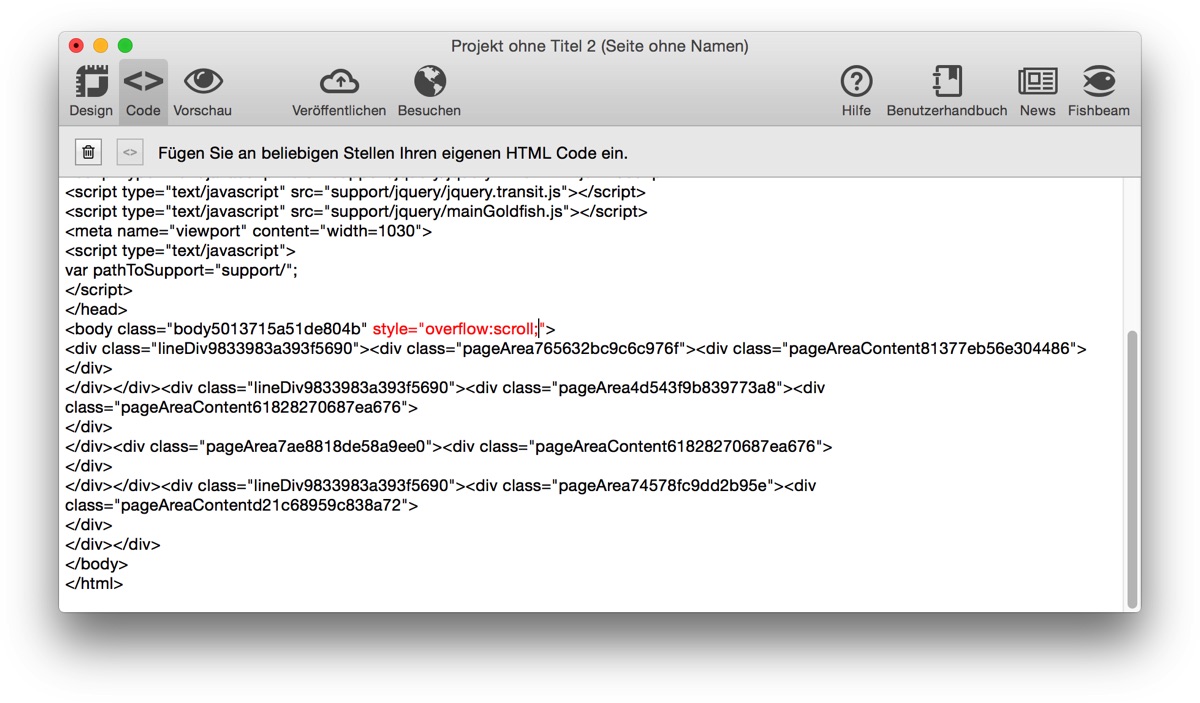Click the closing </head> tag line
This screenshot has height=703, width=1200.
pos(96,309)
